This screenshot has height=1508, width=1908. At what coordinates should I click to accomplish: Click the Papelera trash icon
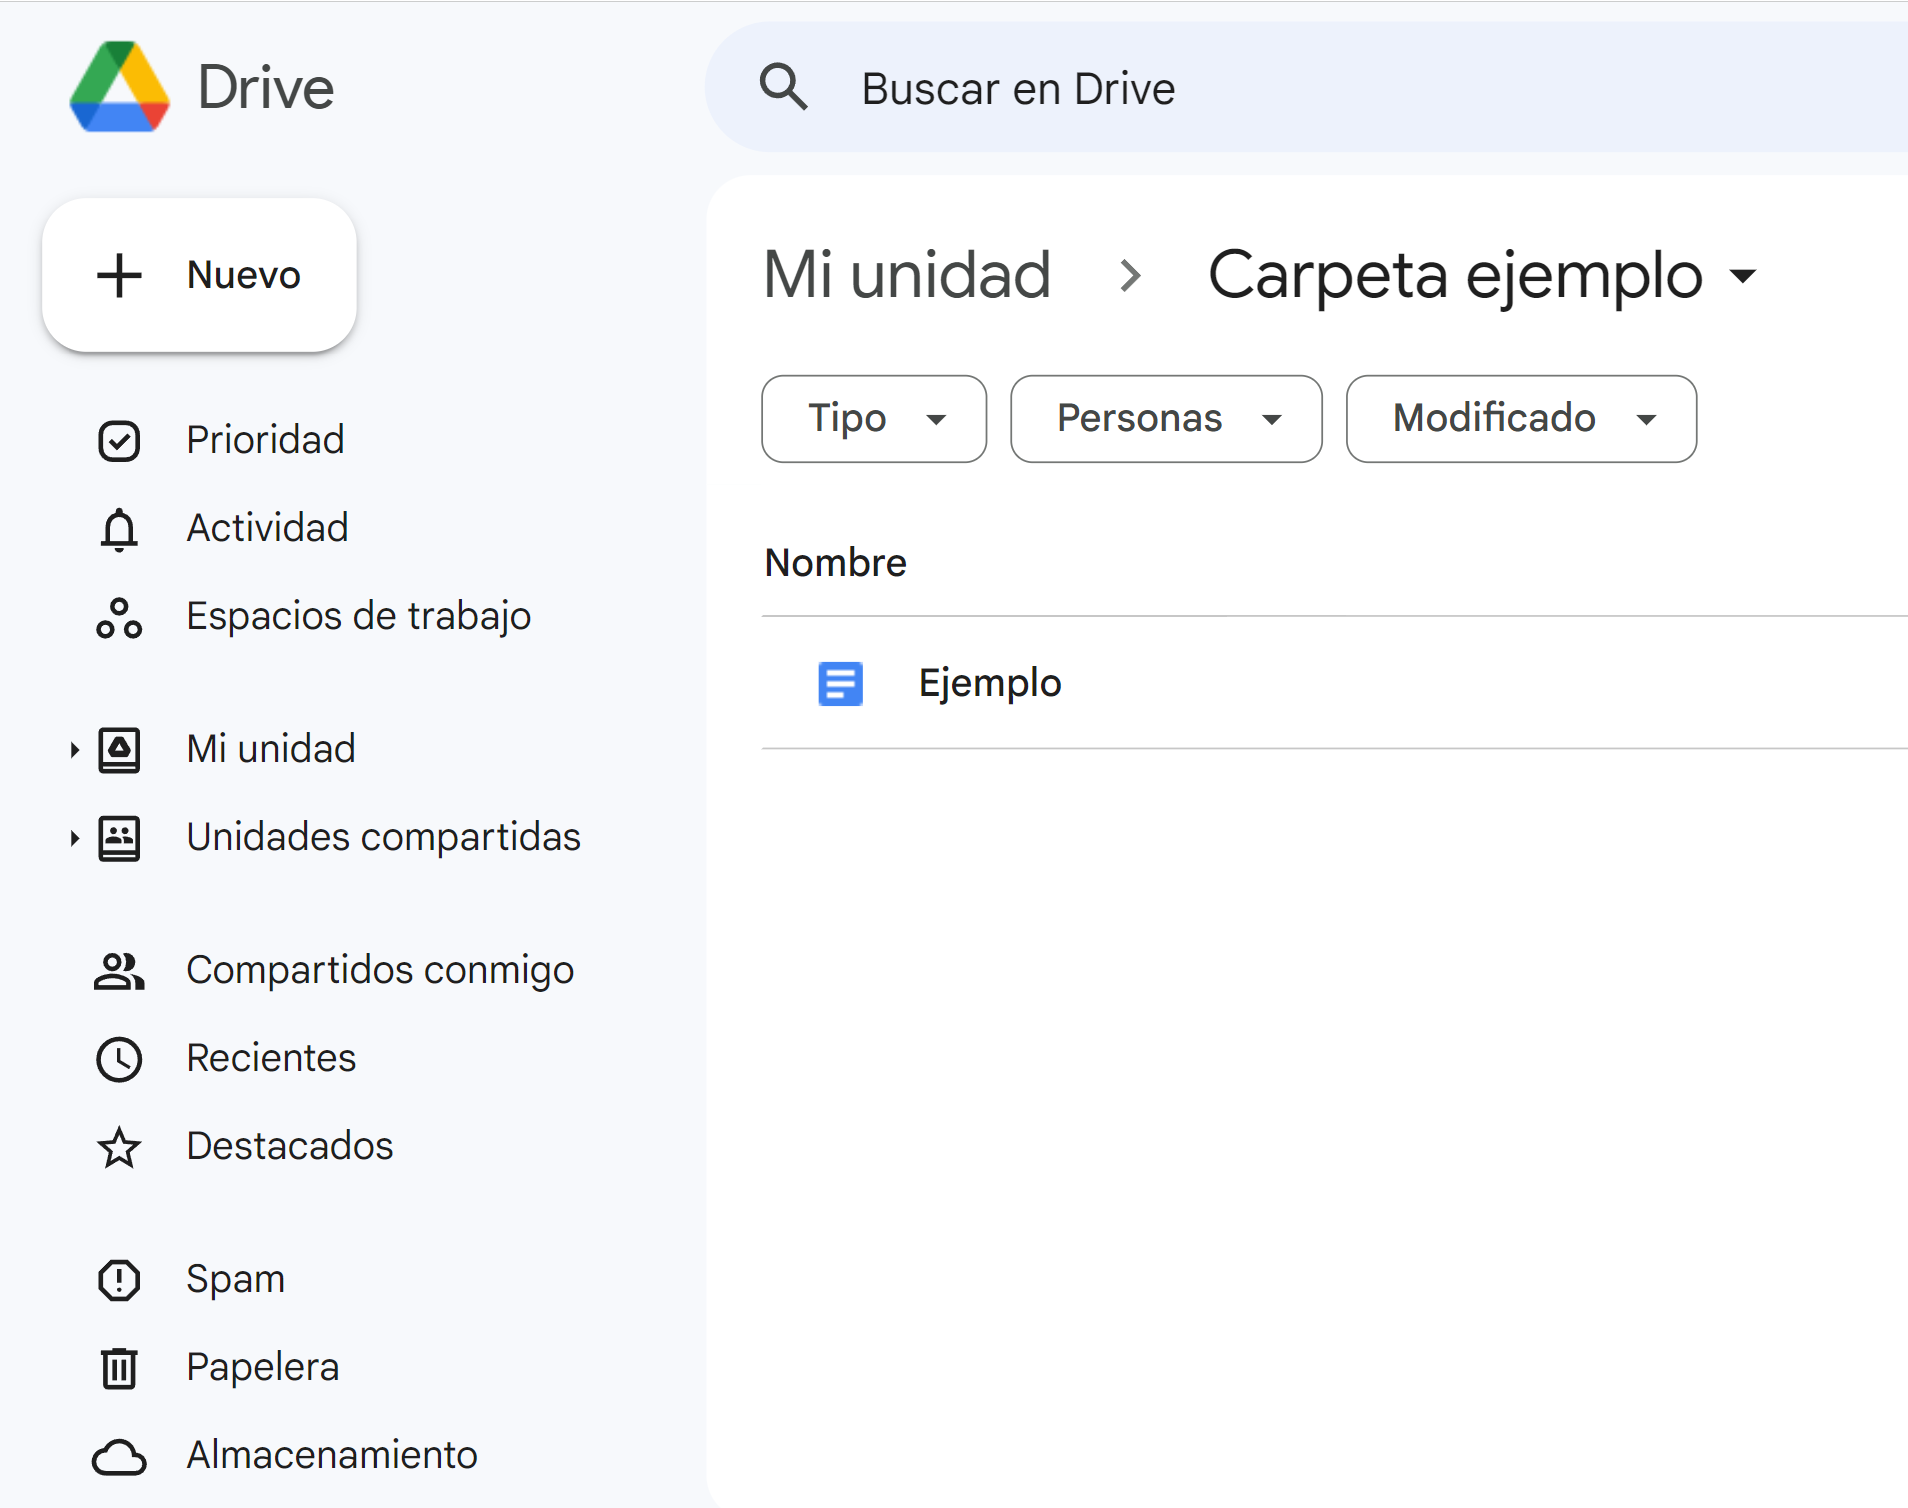point(119,1368)
